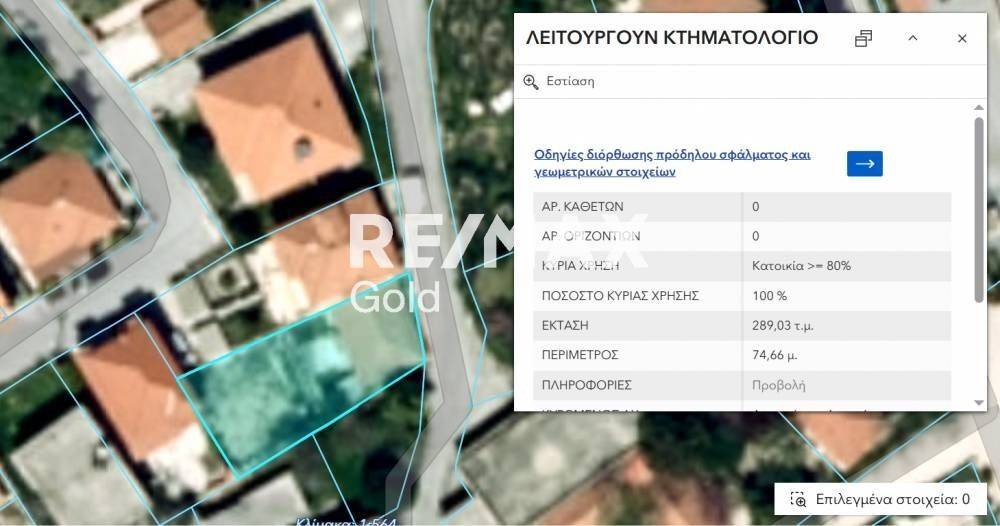Viewport: 1000px width, 526px height.
Task: Click the ΠΟΣΟΣΤΟ ΚΥΡΙΑΣ ΧΡΗΣΗΣ 100 % value
Action: [769, 296]
